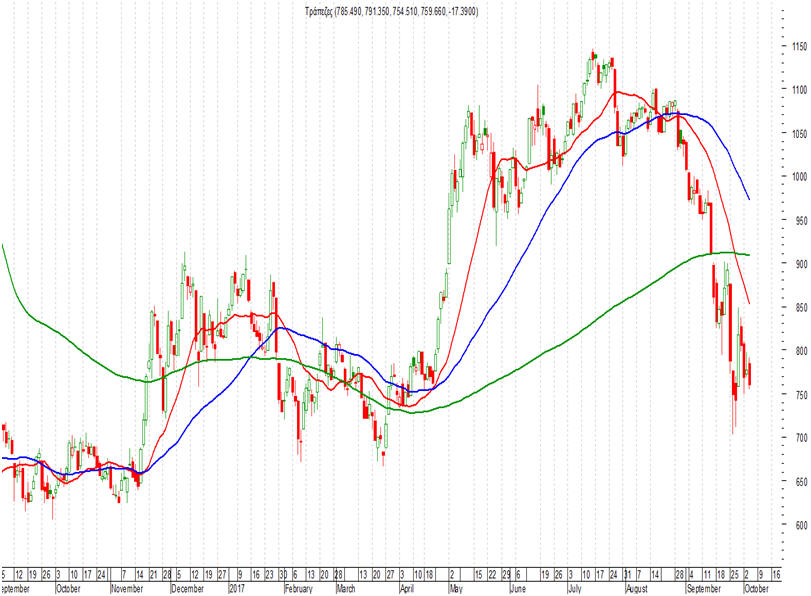Click the 700 price axis label
Screen dimensions: 811x596
tap(801, 438)
